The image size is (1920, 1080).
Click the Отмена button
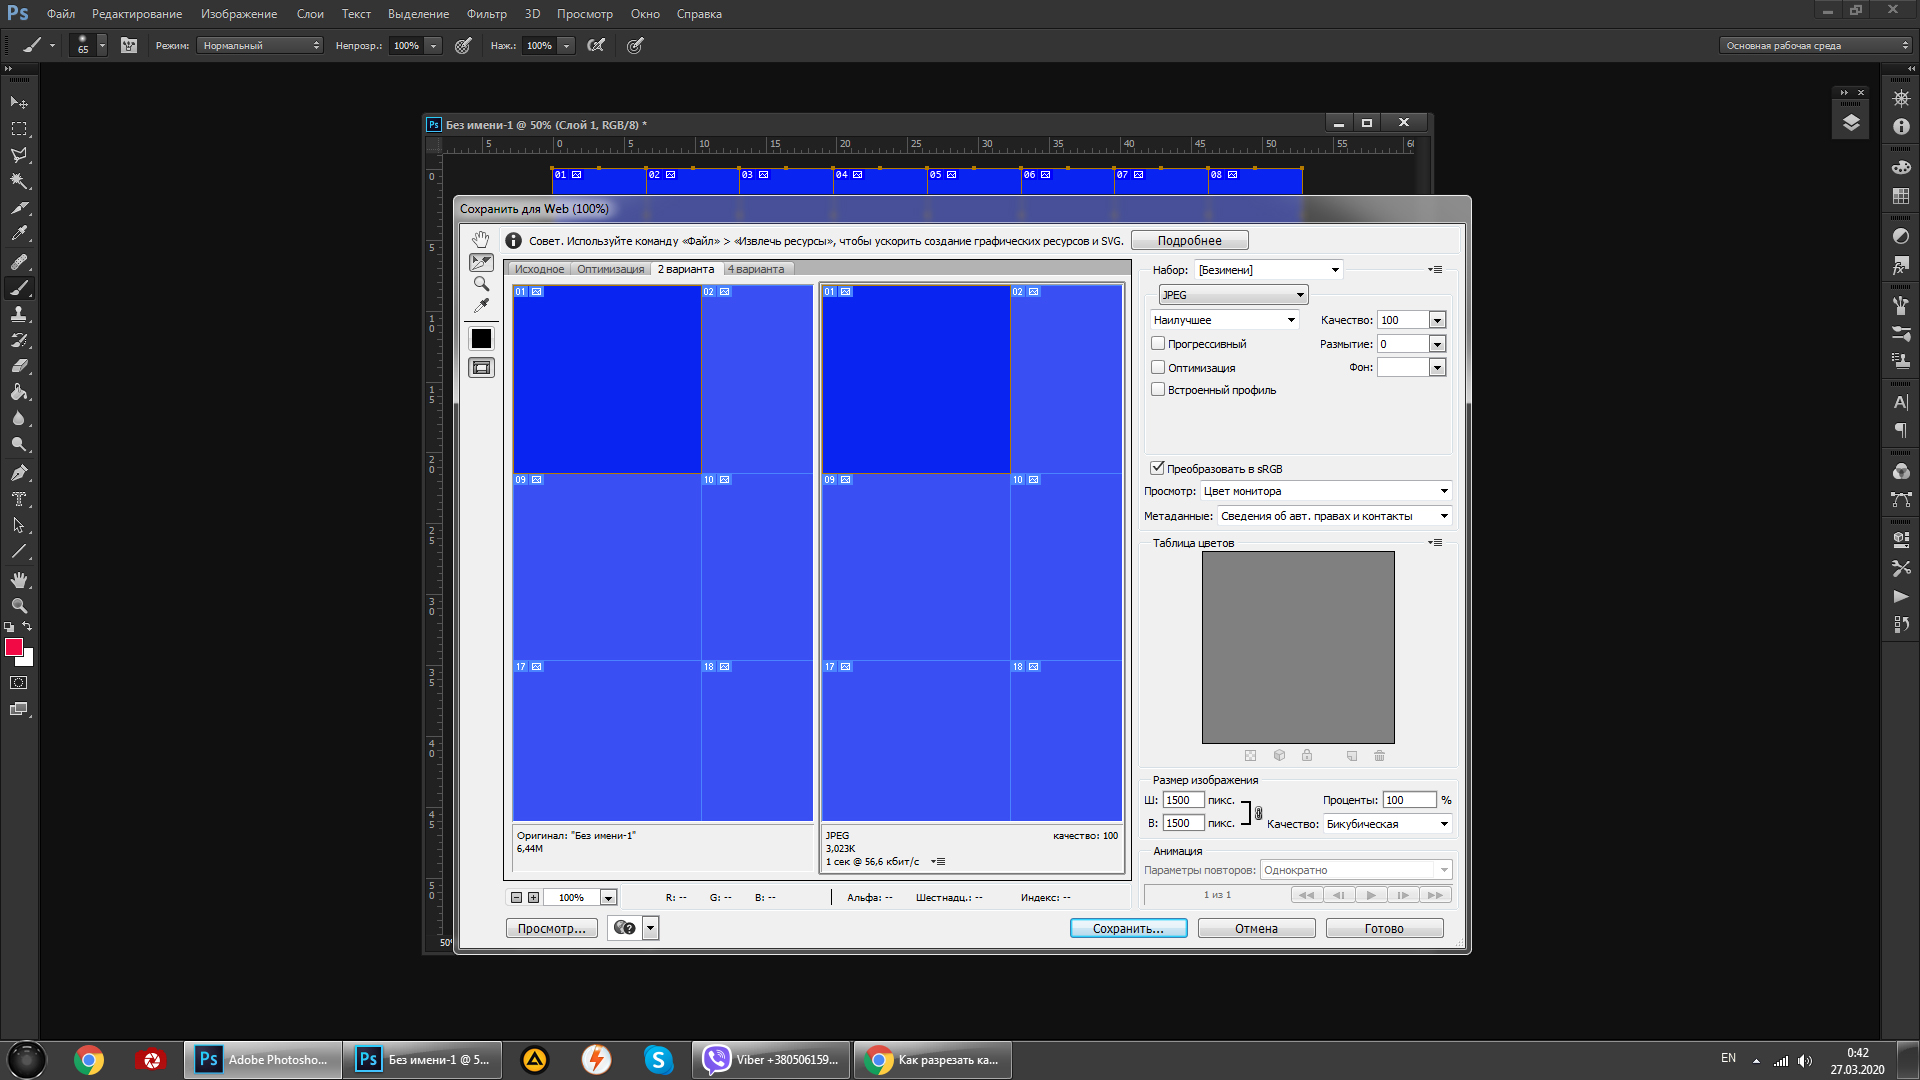1256,929
